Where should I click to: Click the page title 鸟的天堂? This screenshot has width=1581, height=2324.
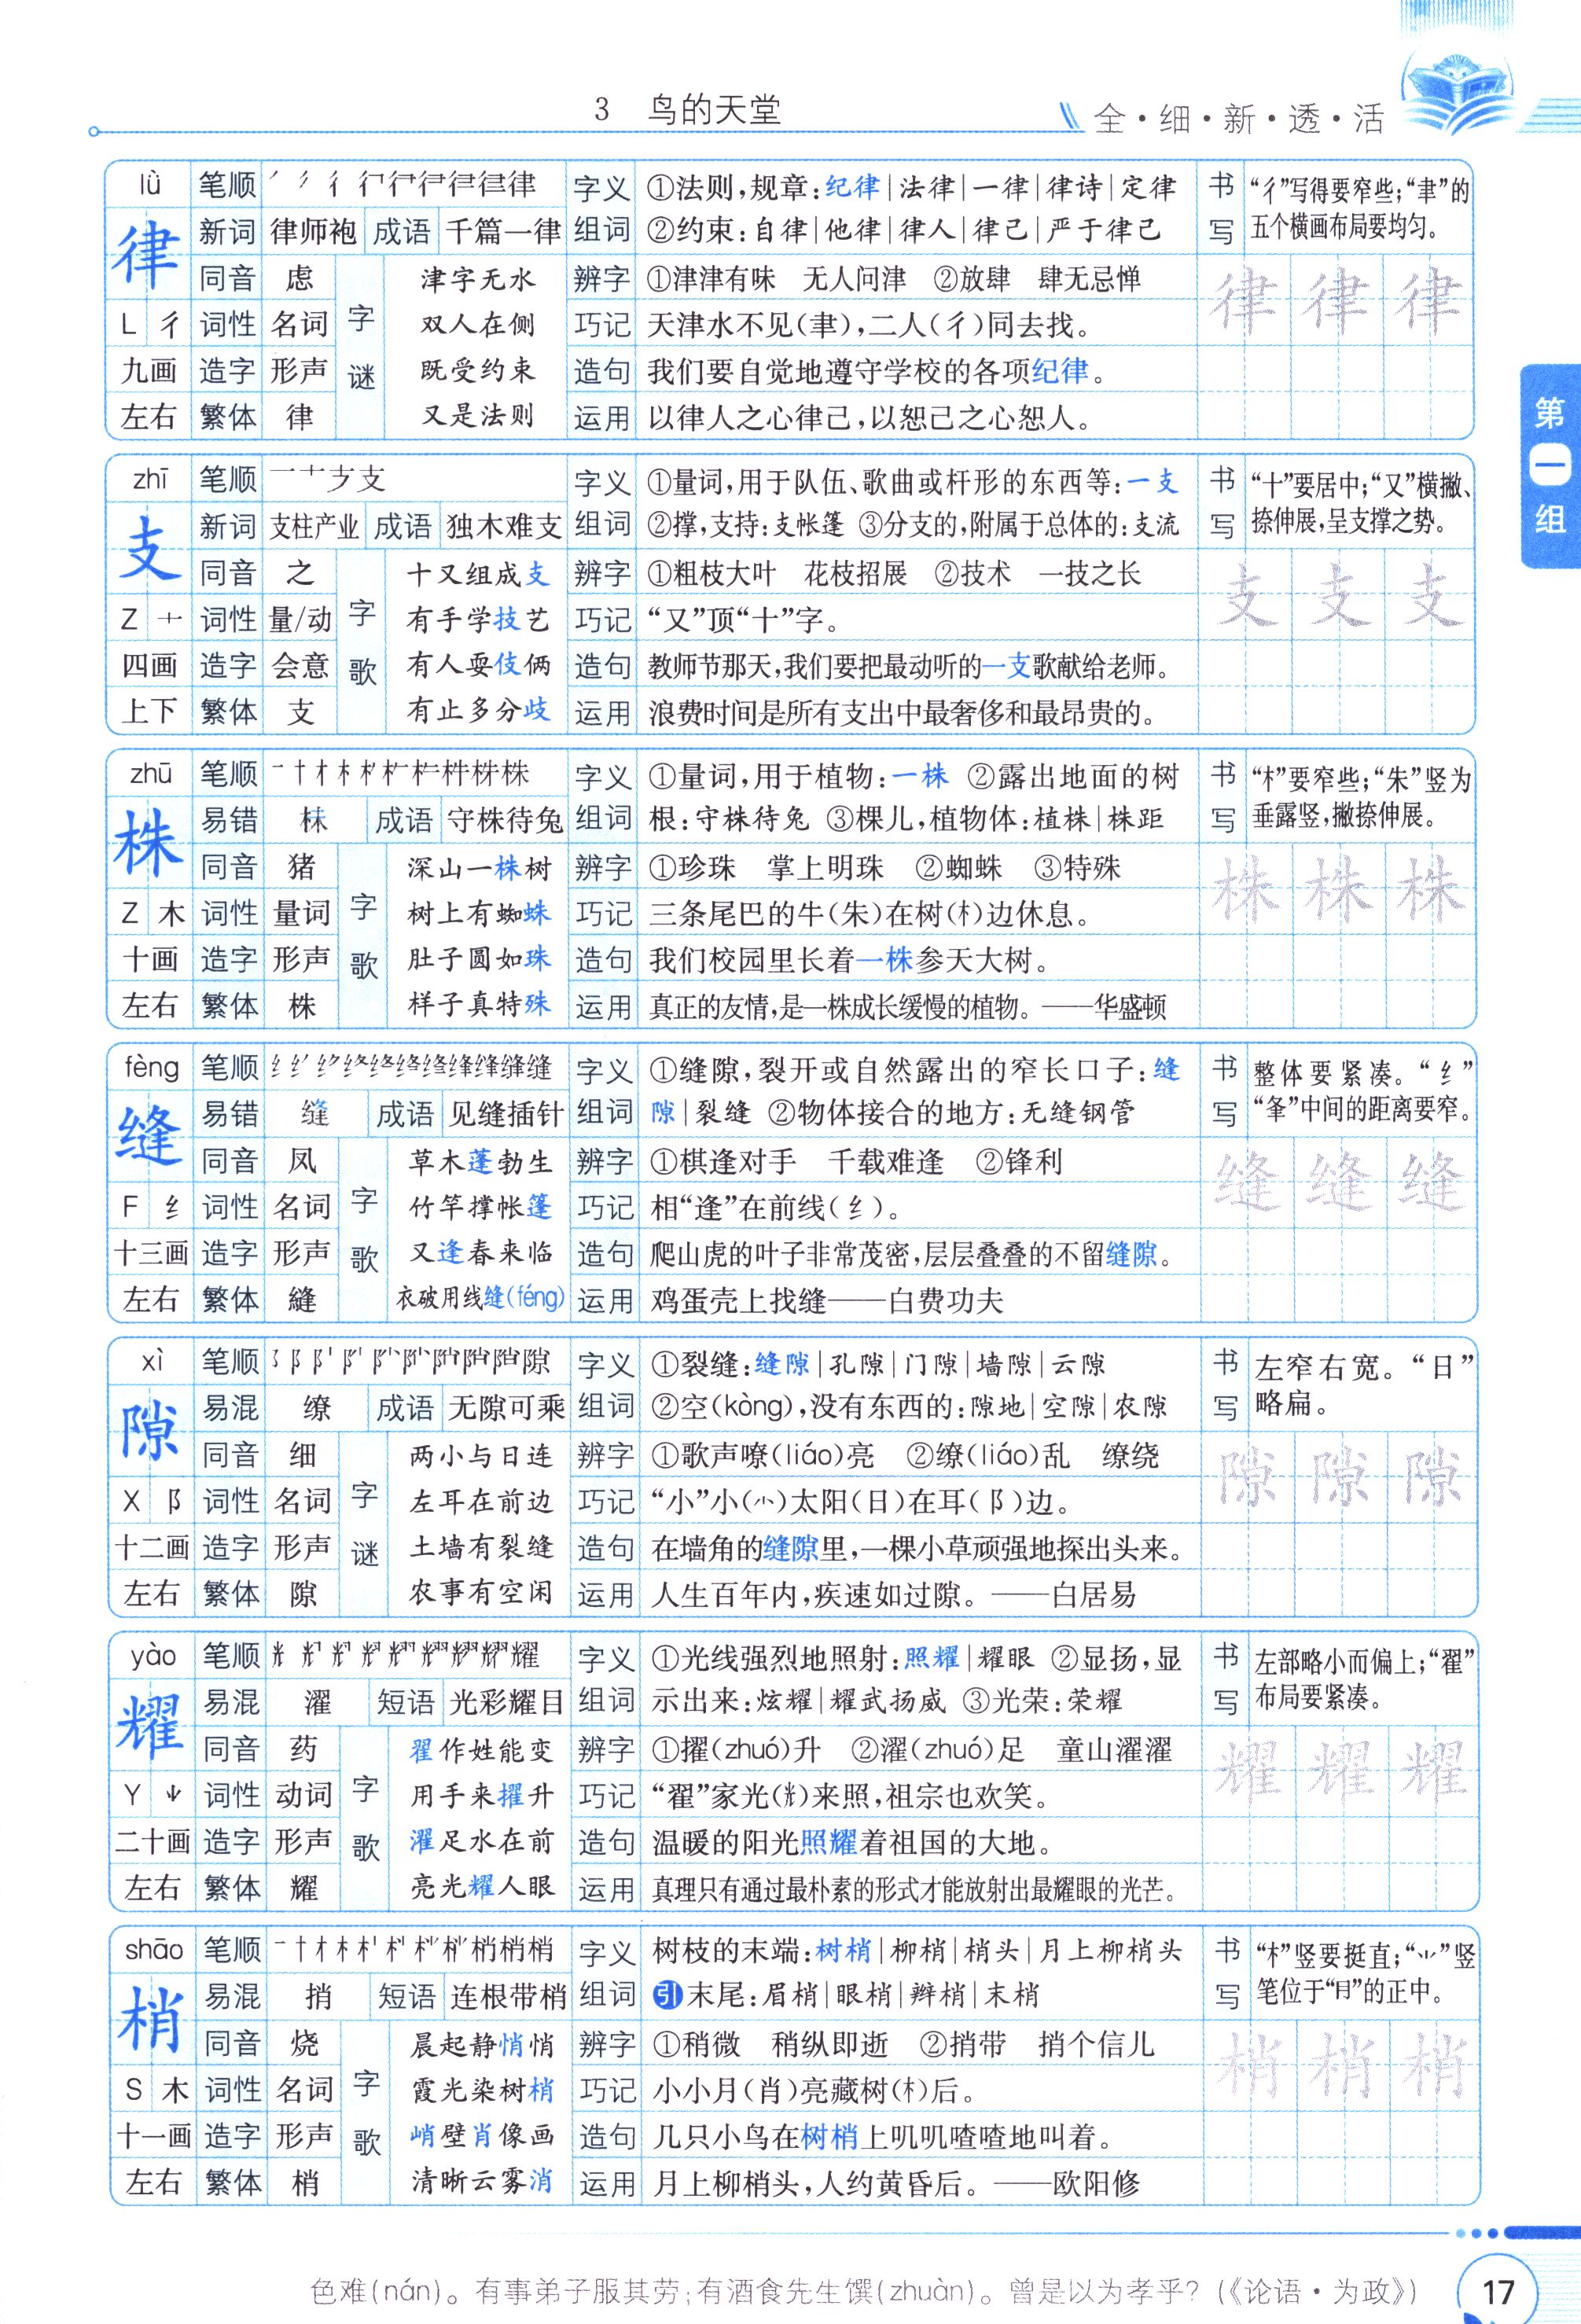tap(714, 109)
